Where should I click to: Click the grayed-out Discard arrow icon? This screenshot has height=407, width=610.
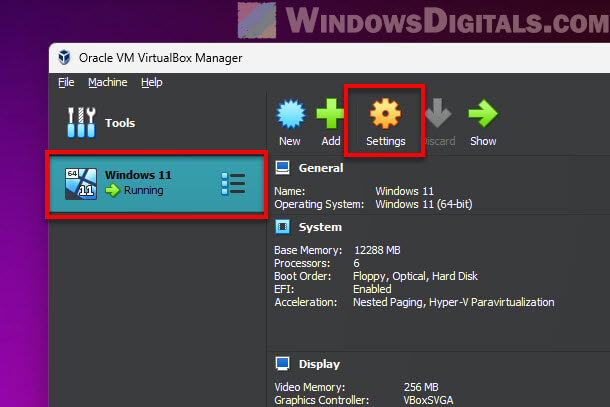(438, 113)
